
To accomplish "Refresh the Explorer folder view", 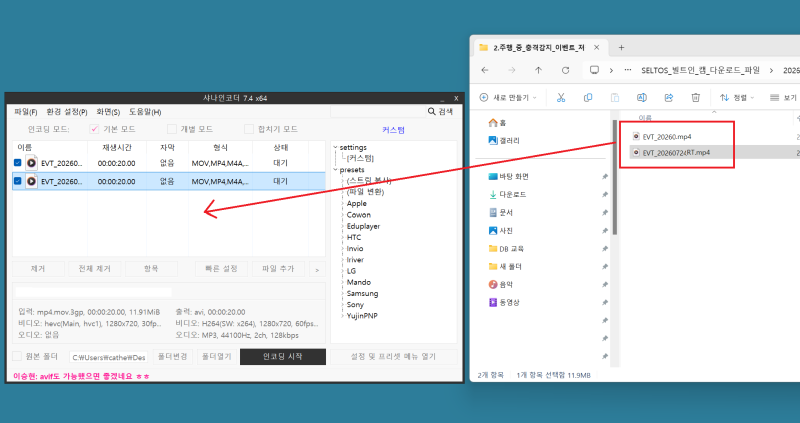I will [565, 70].
